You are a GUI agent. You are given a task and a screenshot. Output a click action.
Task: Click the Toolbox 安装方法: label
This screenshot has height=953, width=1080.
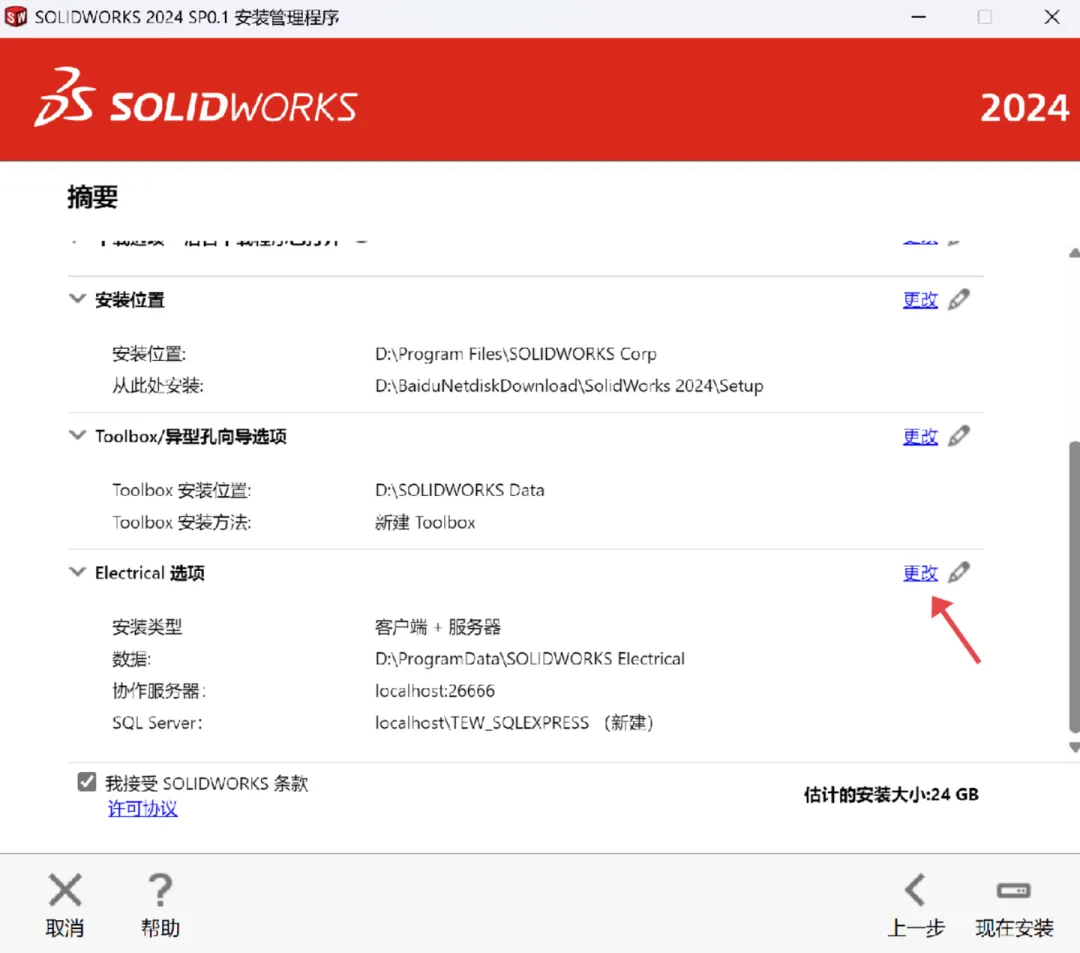point(182,523)
